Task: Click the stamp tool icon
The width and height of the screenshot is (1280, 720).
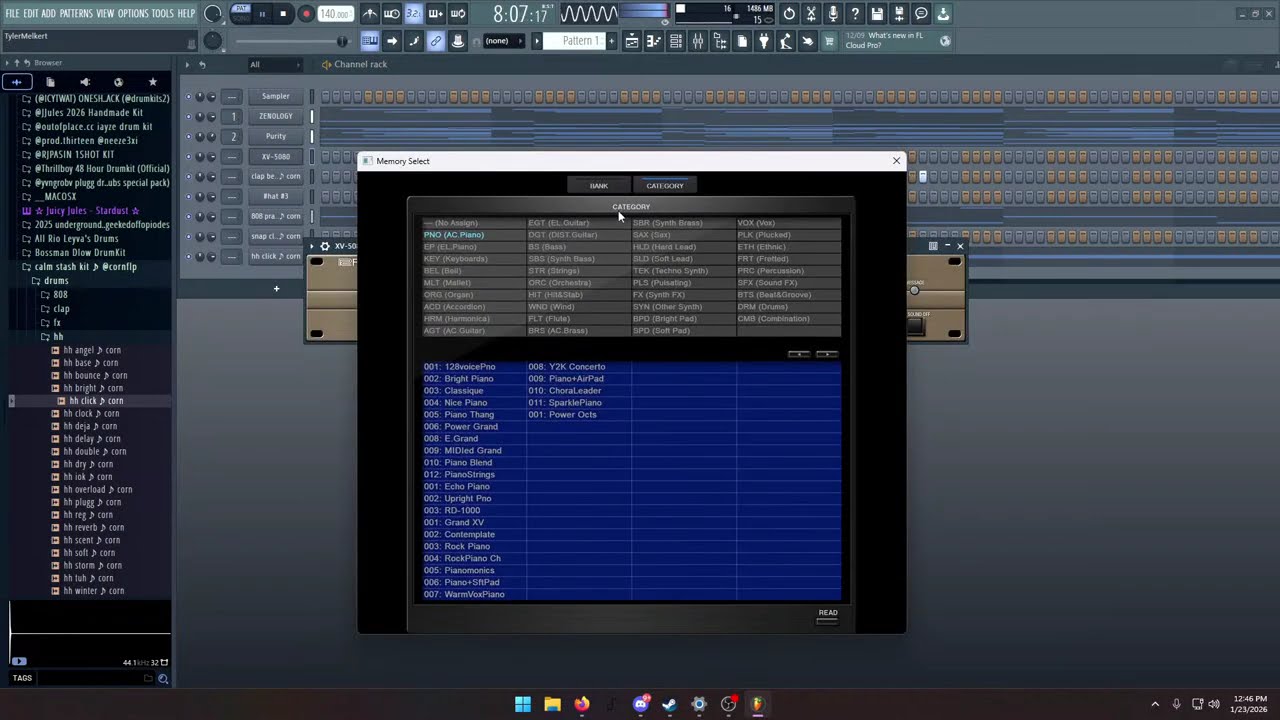Action: [x=458, y=41]
